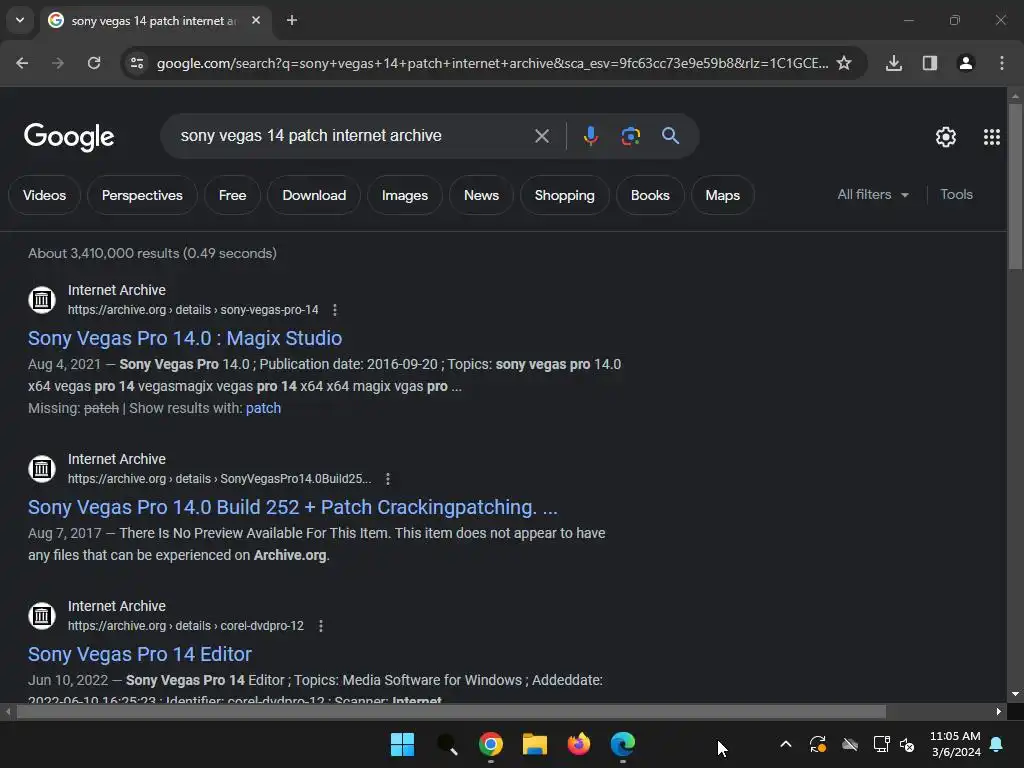
Task: Click horizontal scrollbar right arrow
Action: coord(999,712)
